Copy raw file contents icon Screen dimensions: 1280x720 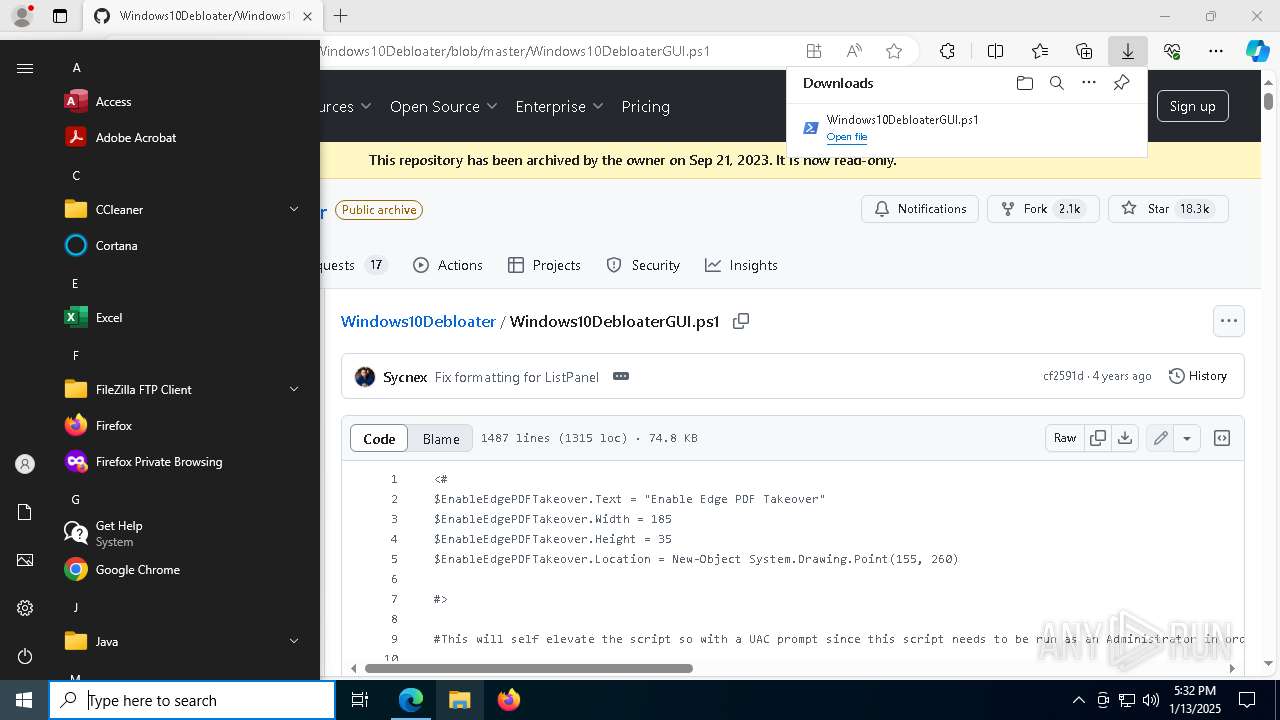(1098, 438)
